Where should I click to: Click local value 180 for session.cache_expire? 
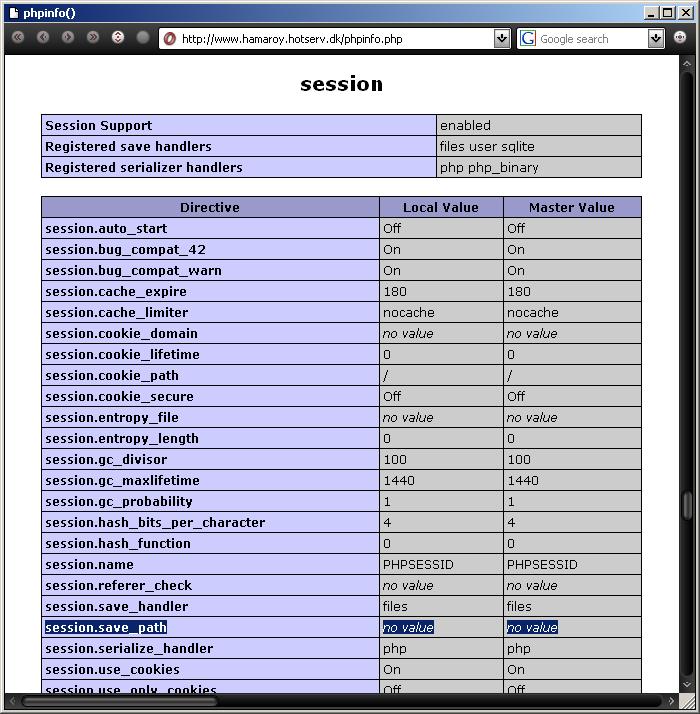click(395, 291)
